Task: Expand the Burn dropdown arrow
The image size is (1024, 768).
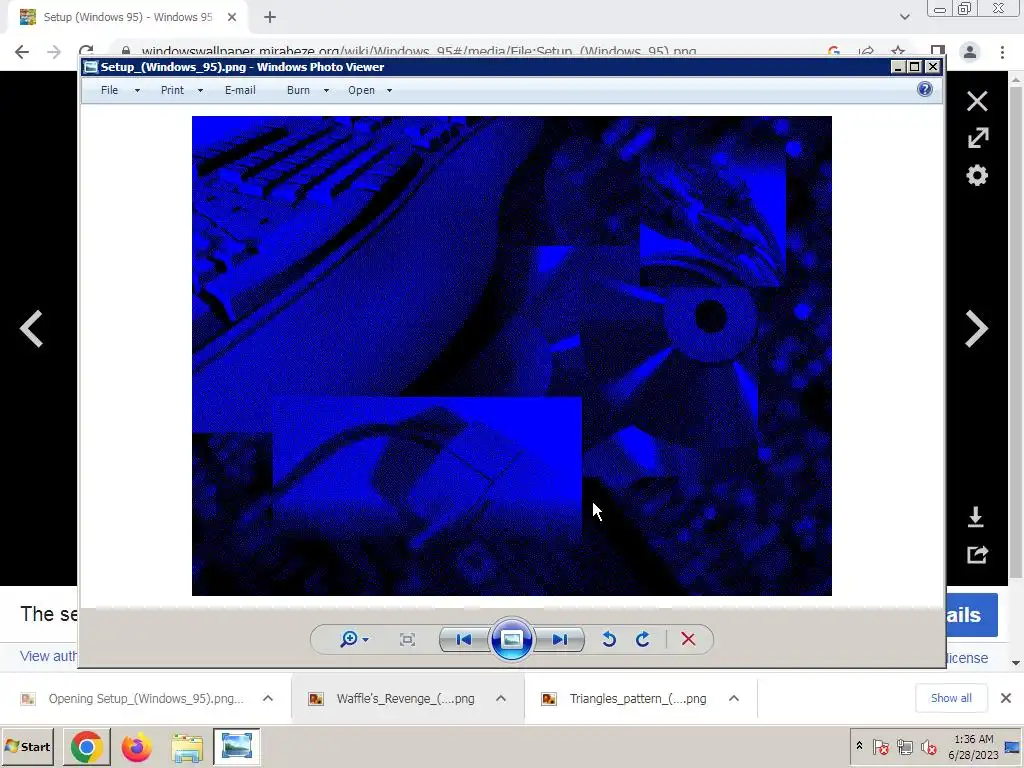Action: click(326, 91)
